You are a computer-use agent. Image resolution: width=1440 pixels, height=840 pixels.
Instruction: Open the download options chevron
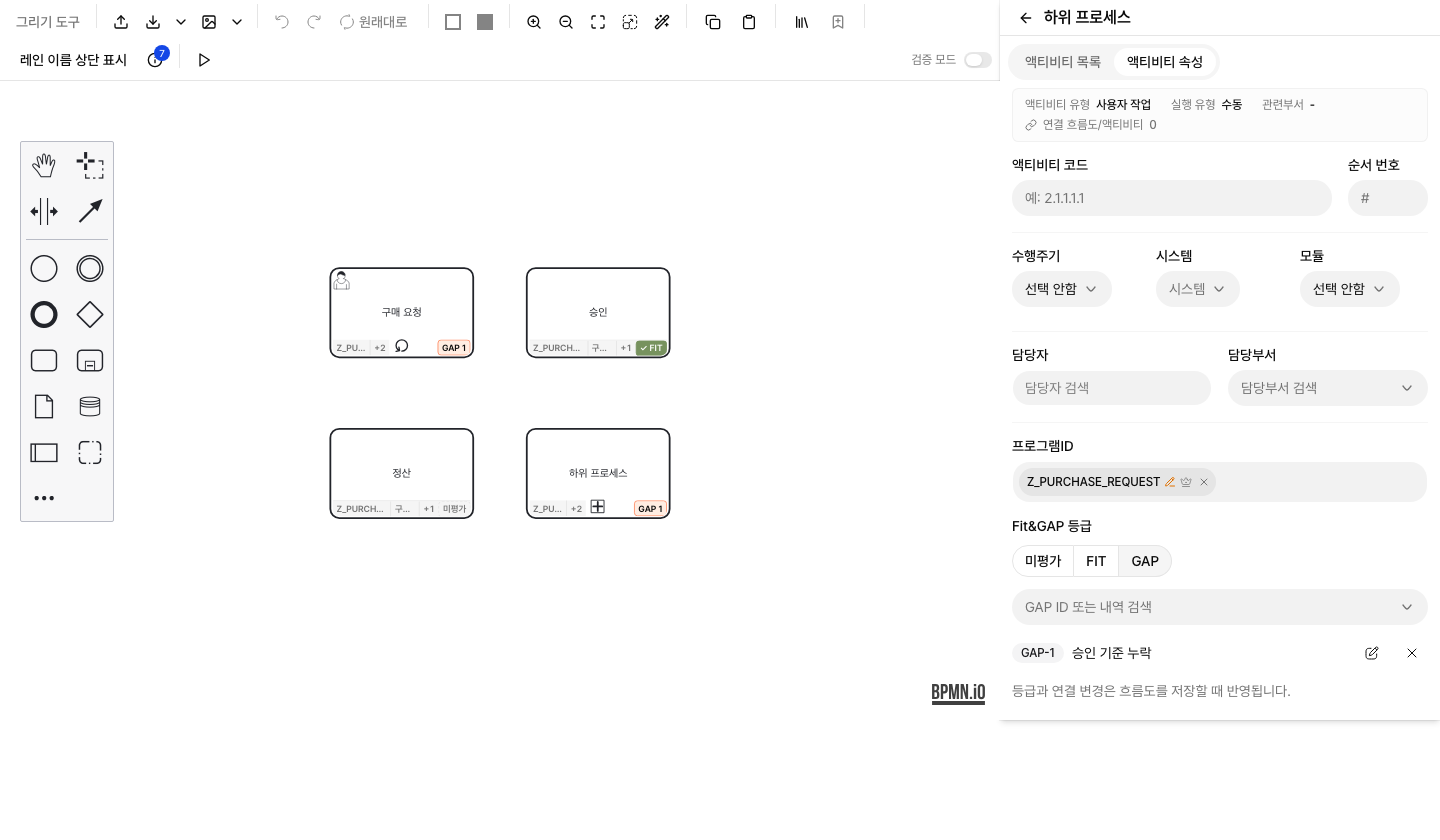pos(181,22)
